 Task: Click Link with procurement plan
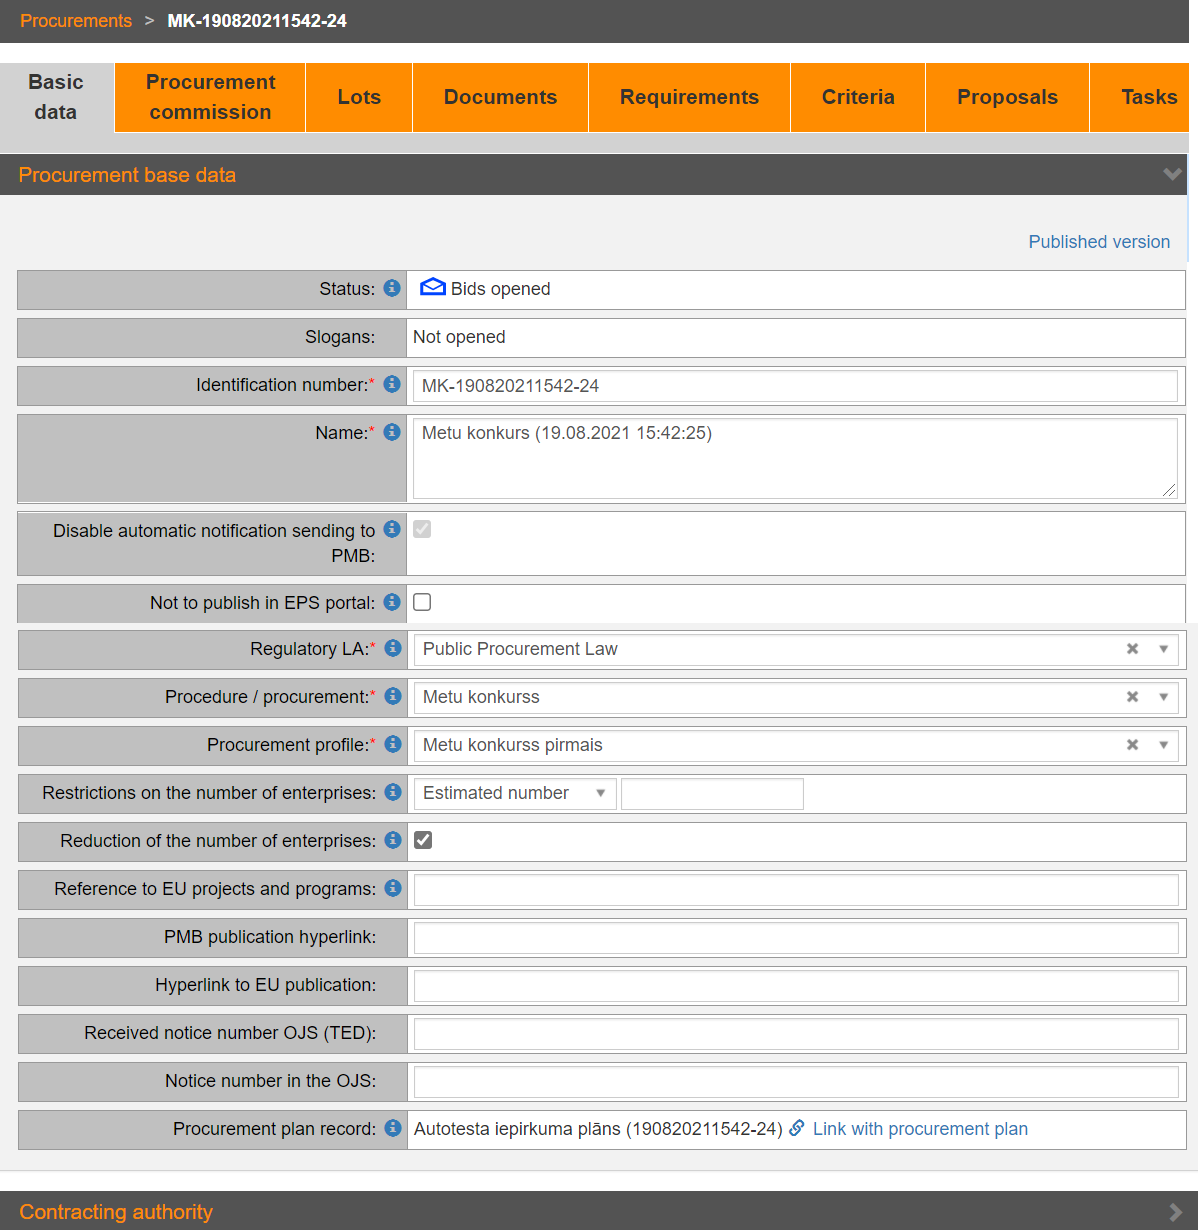[x=919, y=1129]
